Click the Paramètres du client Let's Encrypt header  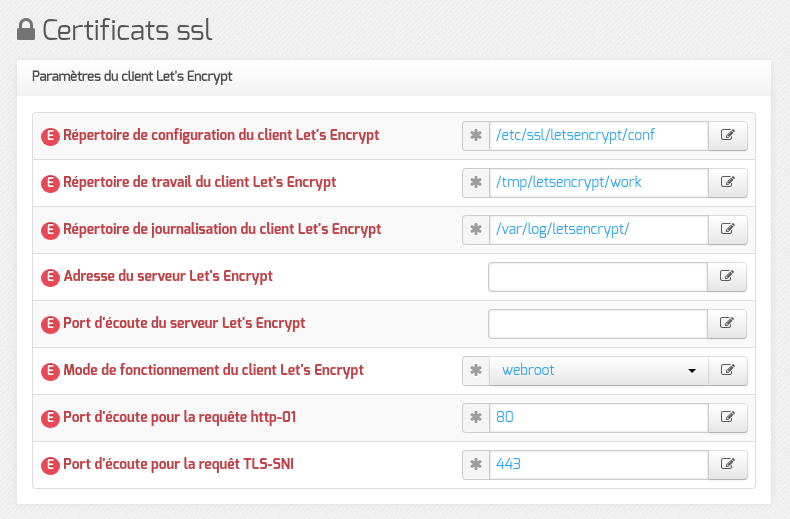pos(132,77)
